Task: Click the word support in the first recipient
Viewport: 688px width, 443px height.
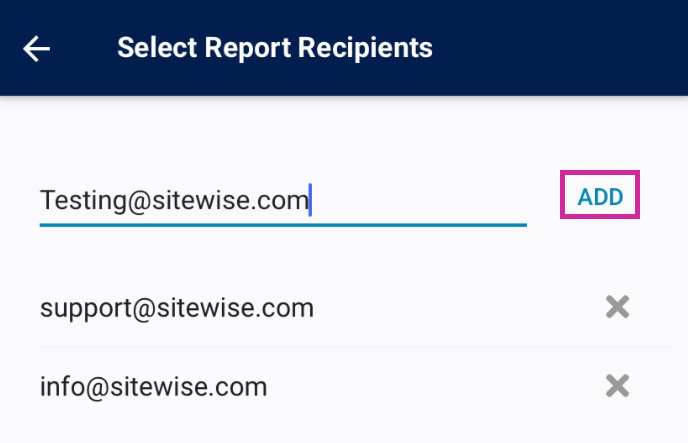Action: [x=83, y=308]
